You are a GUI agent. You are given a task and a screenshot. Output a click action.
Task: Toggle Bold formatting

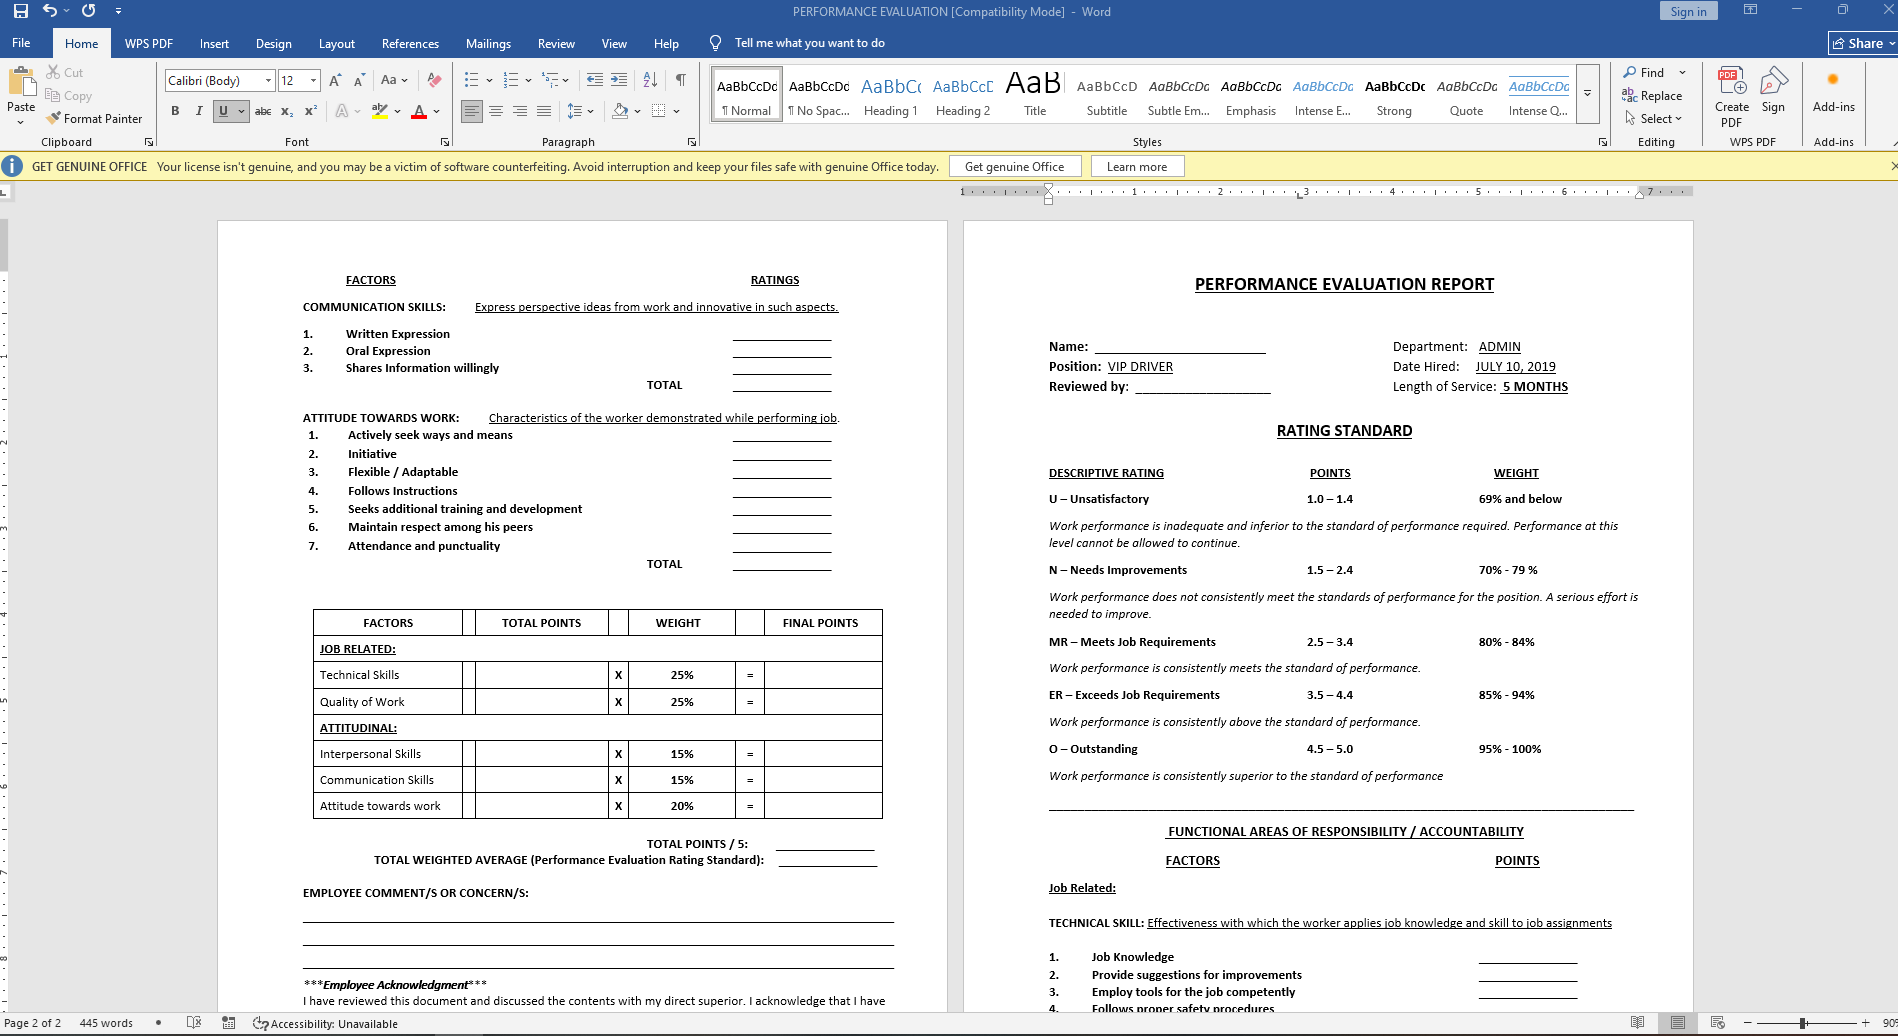click(175, 111)
